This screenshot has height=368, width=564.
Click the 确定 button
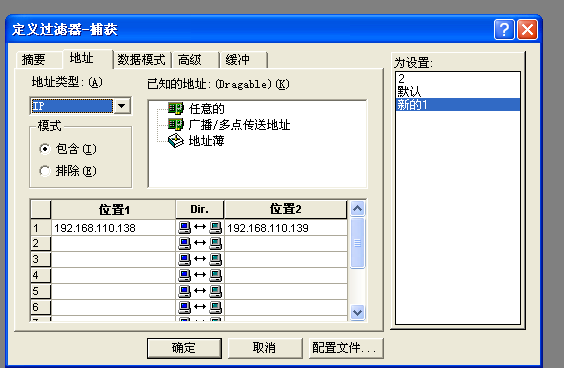point(184,348)
